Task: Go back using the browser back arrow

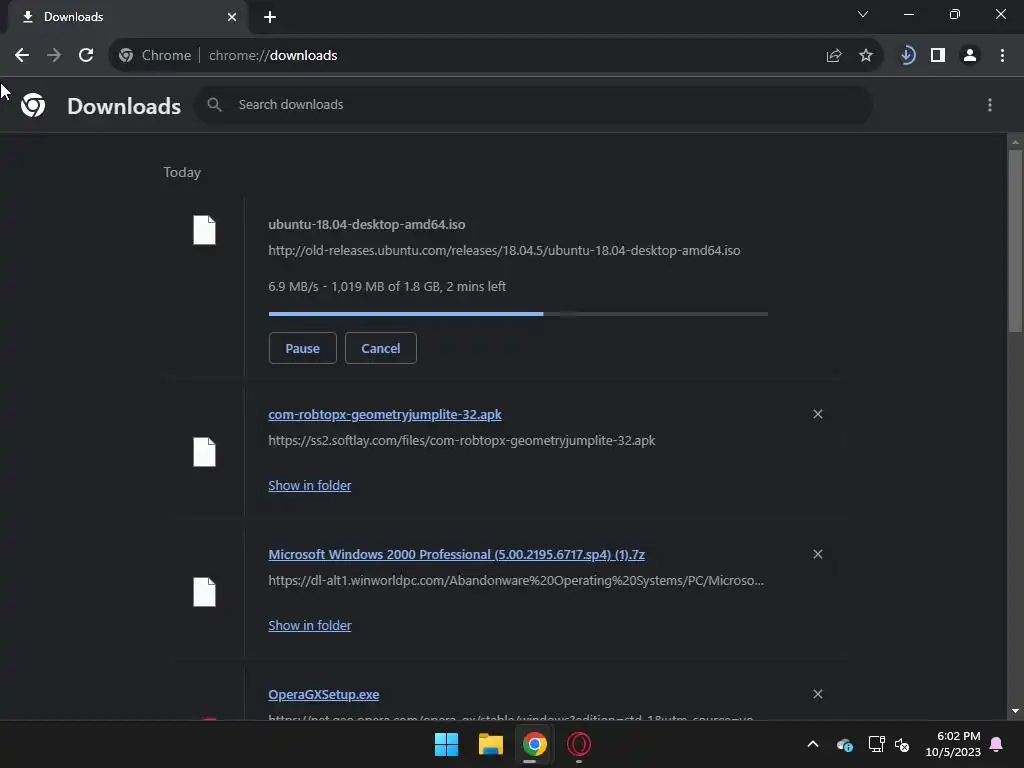Action: pos(22,56)
